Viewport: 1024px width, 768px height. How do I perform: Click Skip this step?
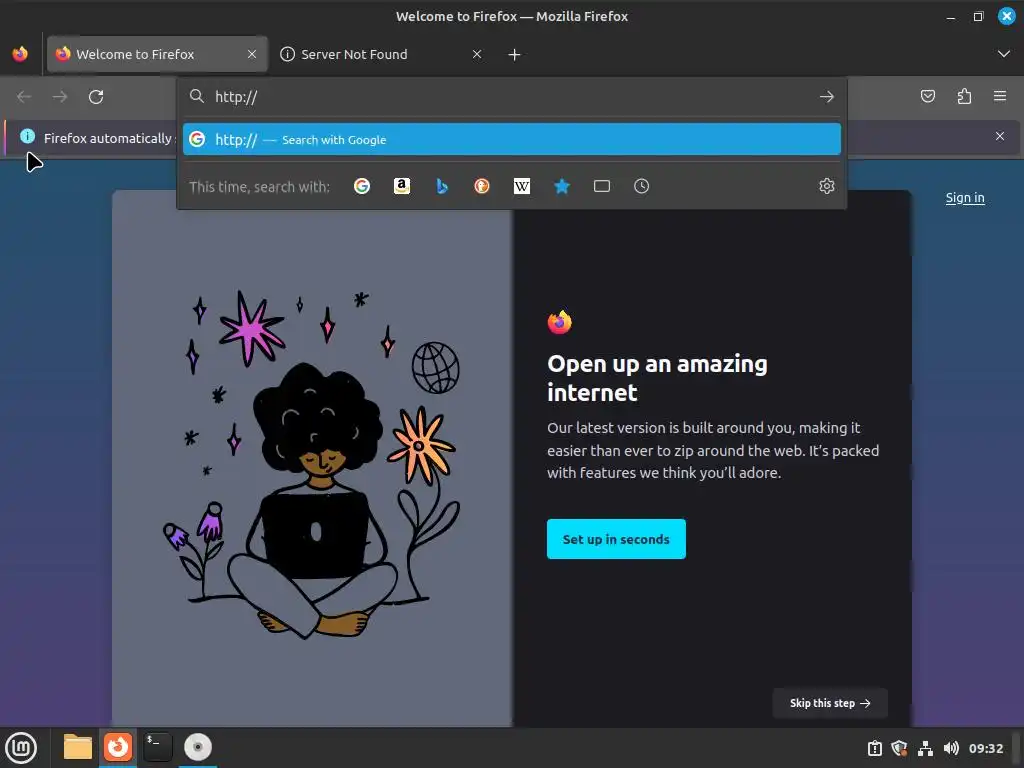pyautogui.click(x=830, y=703)
